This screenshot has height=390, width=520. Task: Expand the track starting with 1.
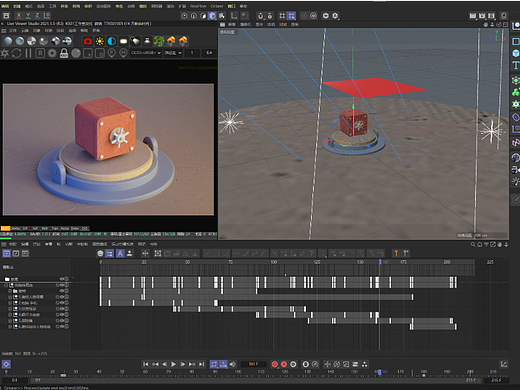click(x=10, y=297)
